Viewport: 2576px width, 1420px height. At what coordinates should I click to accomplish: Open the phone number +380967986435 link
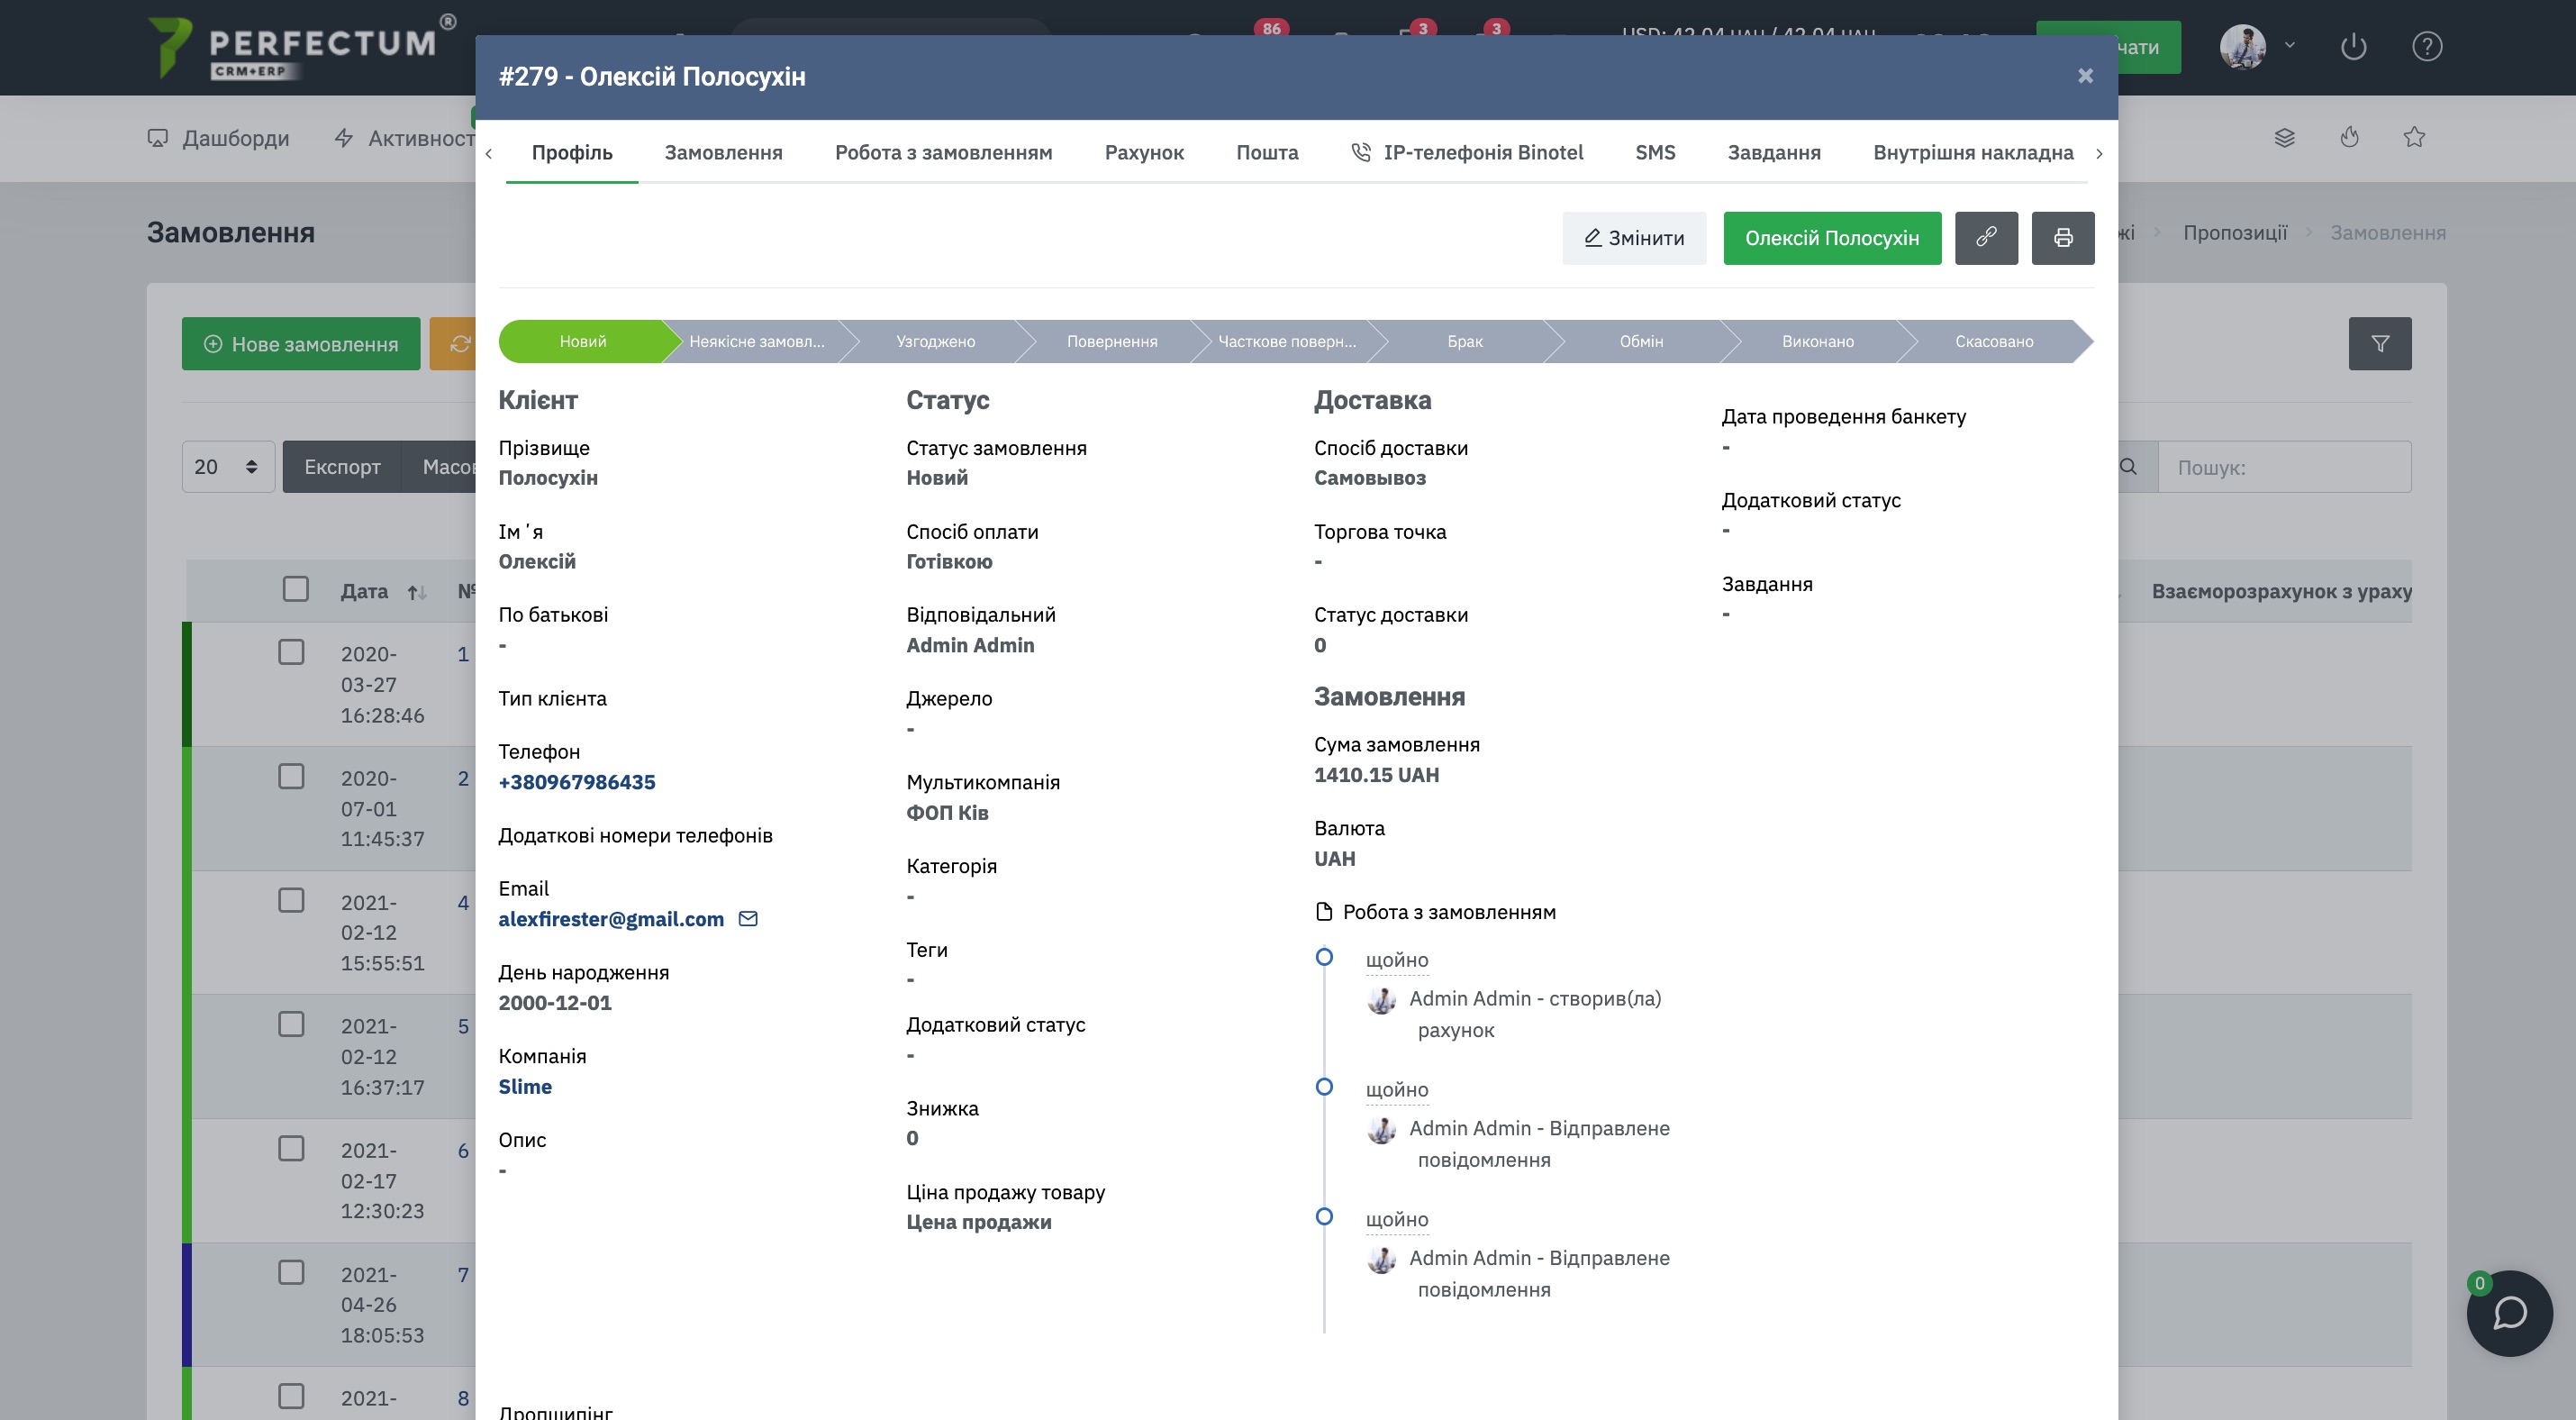(577, 782)
